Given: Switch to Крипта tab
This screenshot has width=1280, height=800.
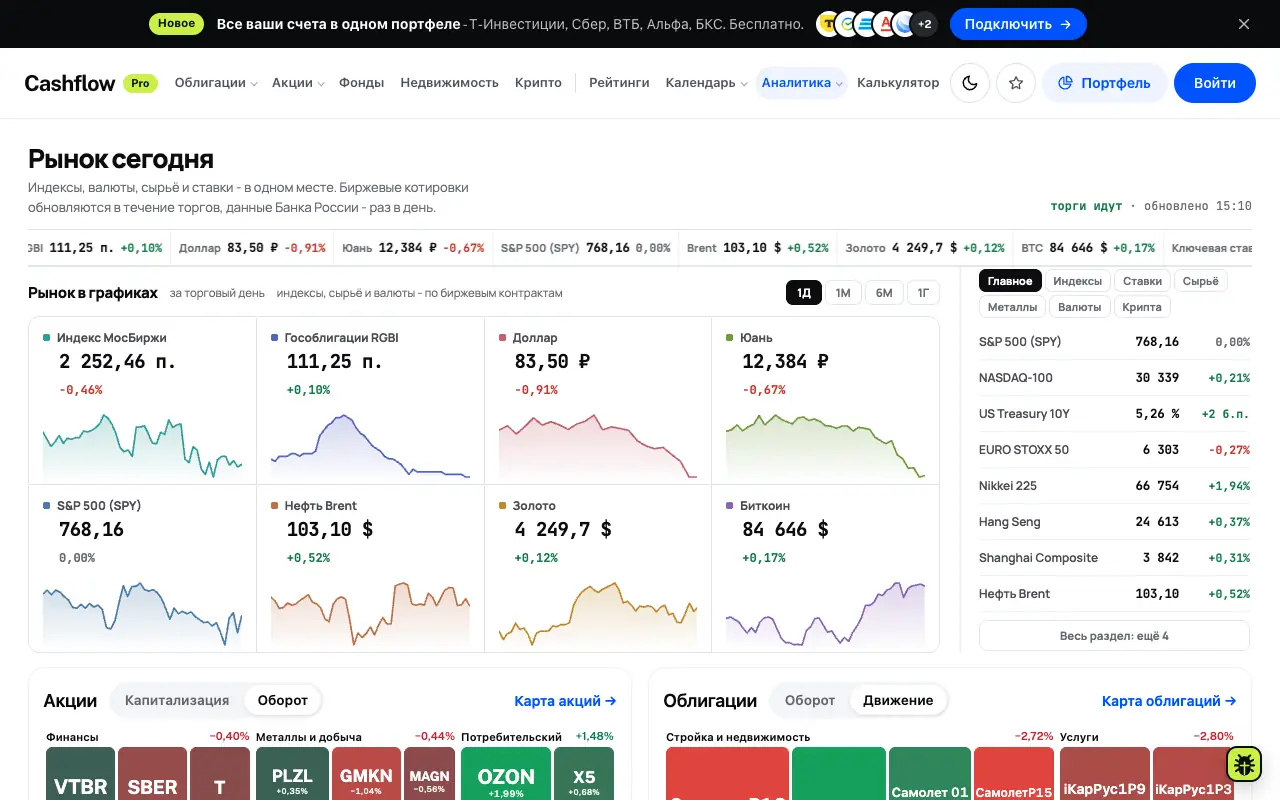Looking at the screenshot, I should pyautogui.click(x=1141, y=307).
